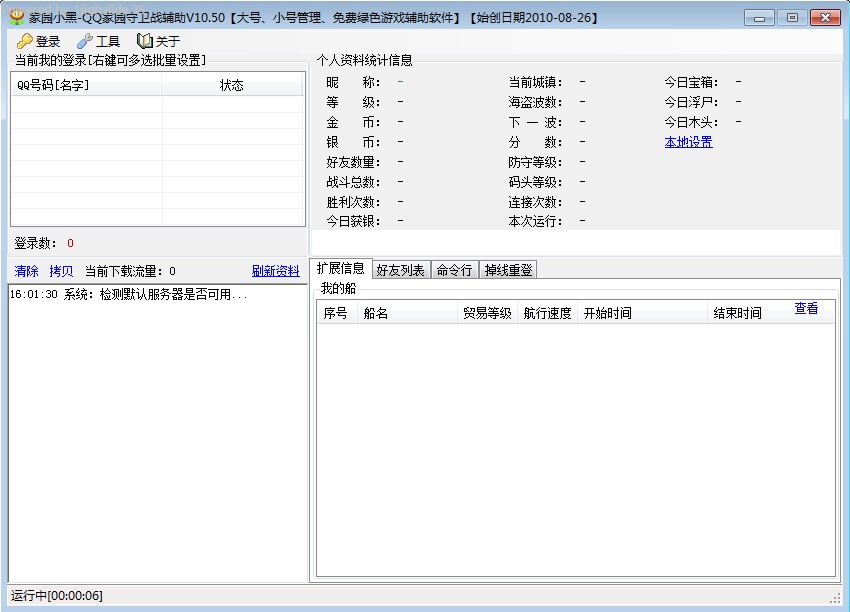Switch to the 命令行 tab
Viewport: 850px width, 612px height.
click(x=454, y=270)
